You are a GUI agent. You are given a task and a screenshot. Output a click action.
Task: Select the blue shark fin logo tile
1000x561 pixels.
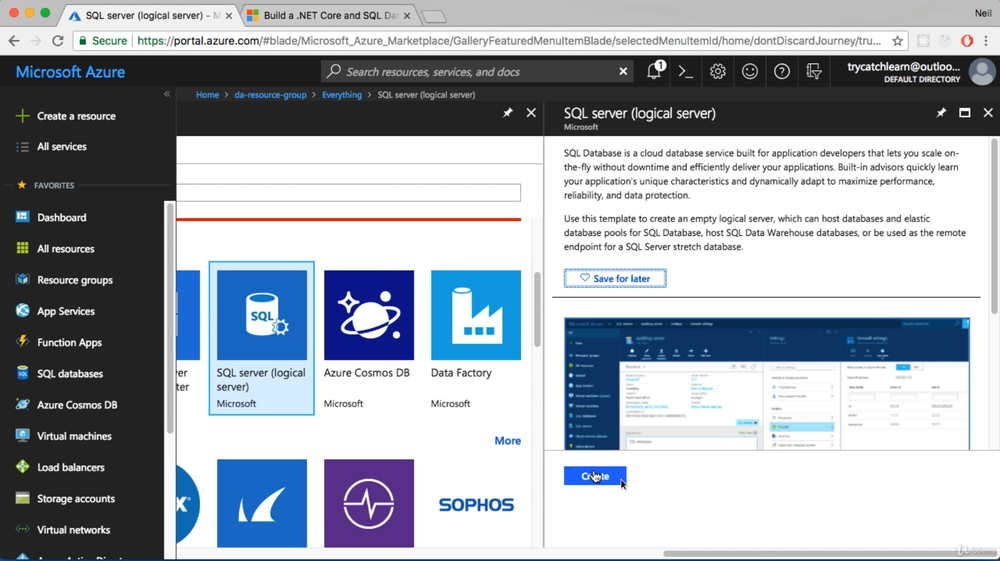coord(261,504)
